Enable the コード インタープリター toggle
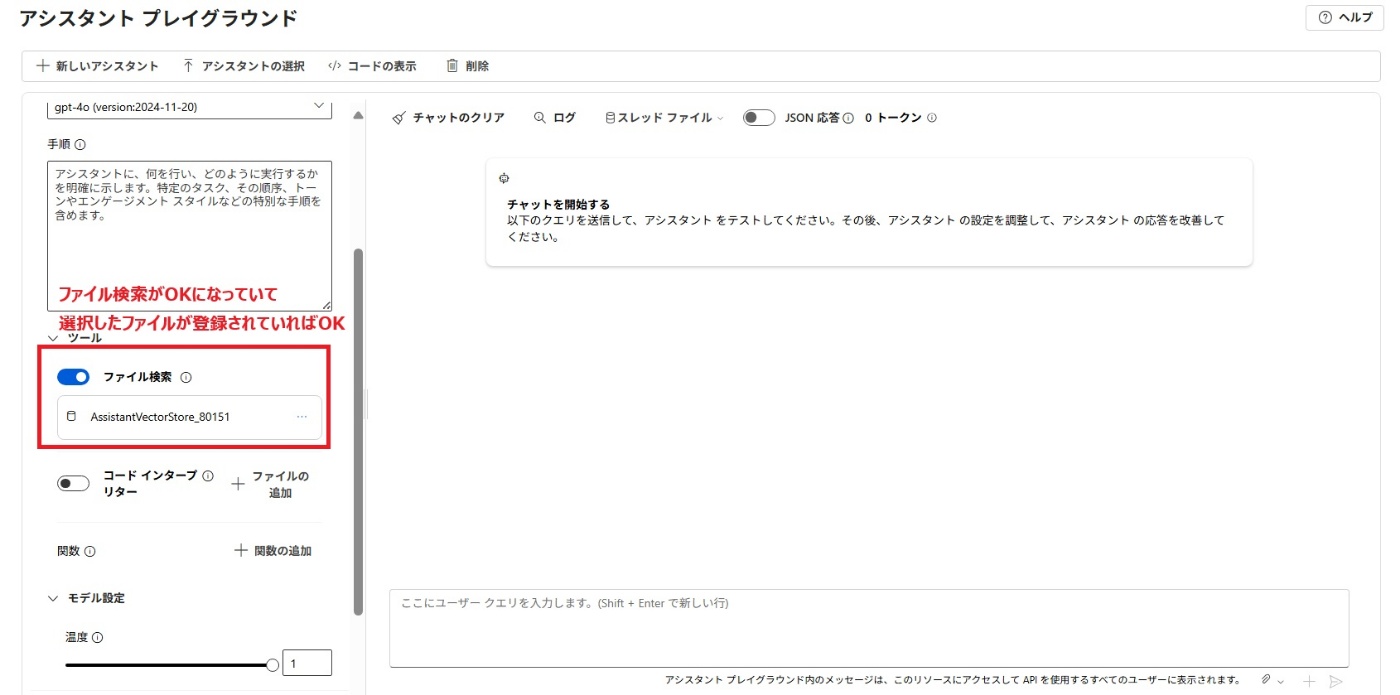The height and width of the screenshot is (695, 1400). (73, 483)
